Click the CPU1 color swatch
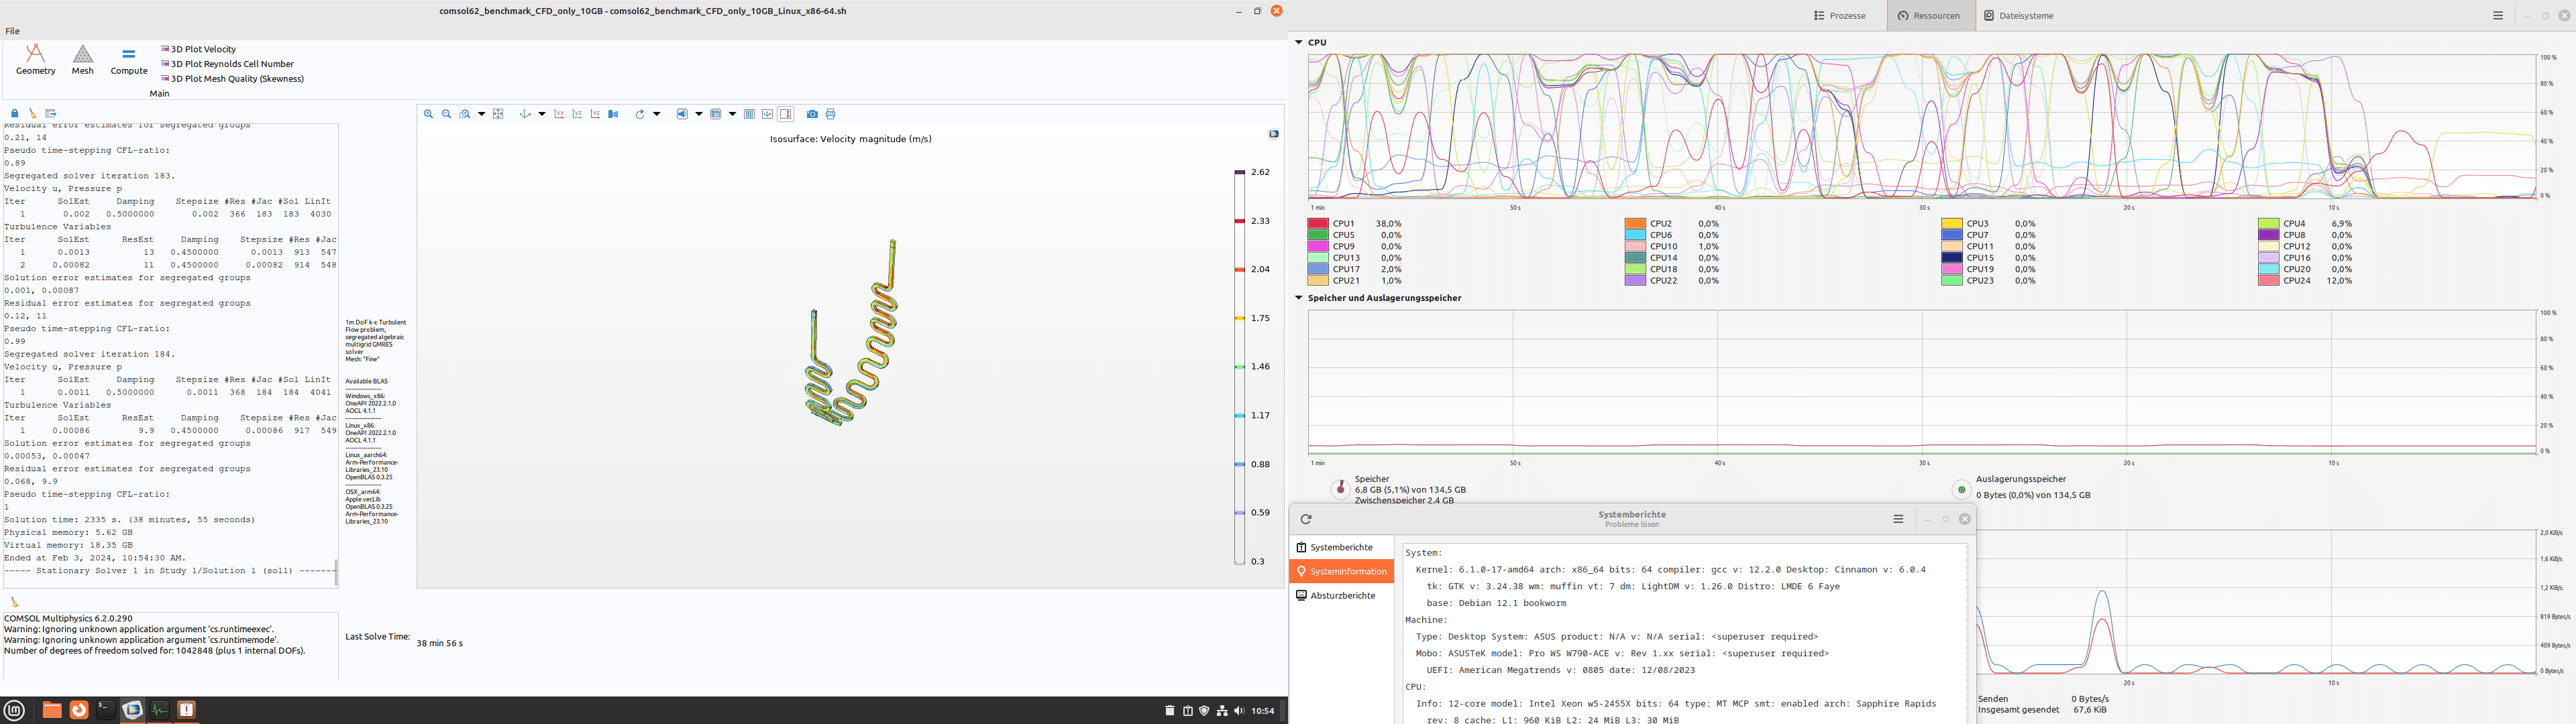 tap(1317, 224)
